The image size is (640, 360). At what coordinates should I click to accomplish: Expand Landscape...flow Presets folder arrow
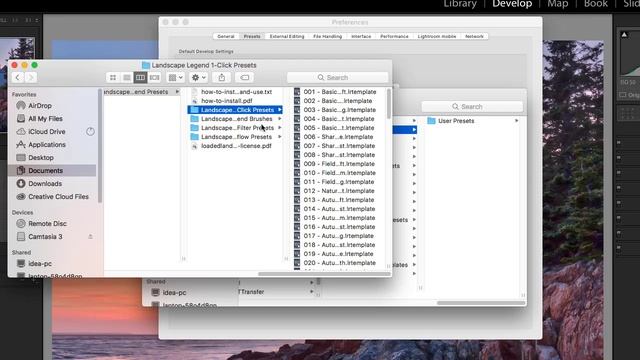tap(280, 137)
